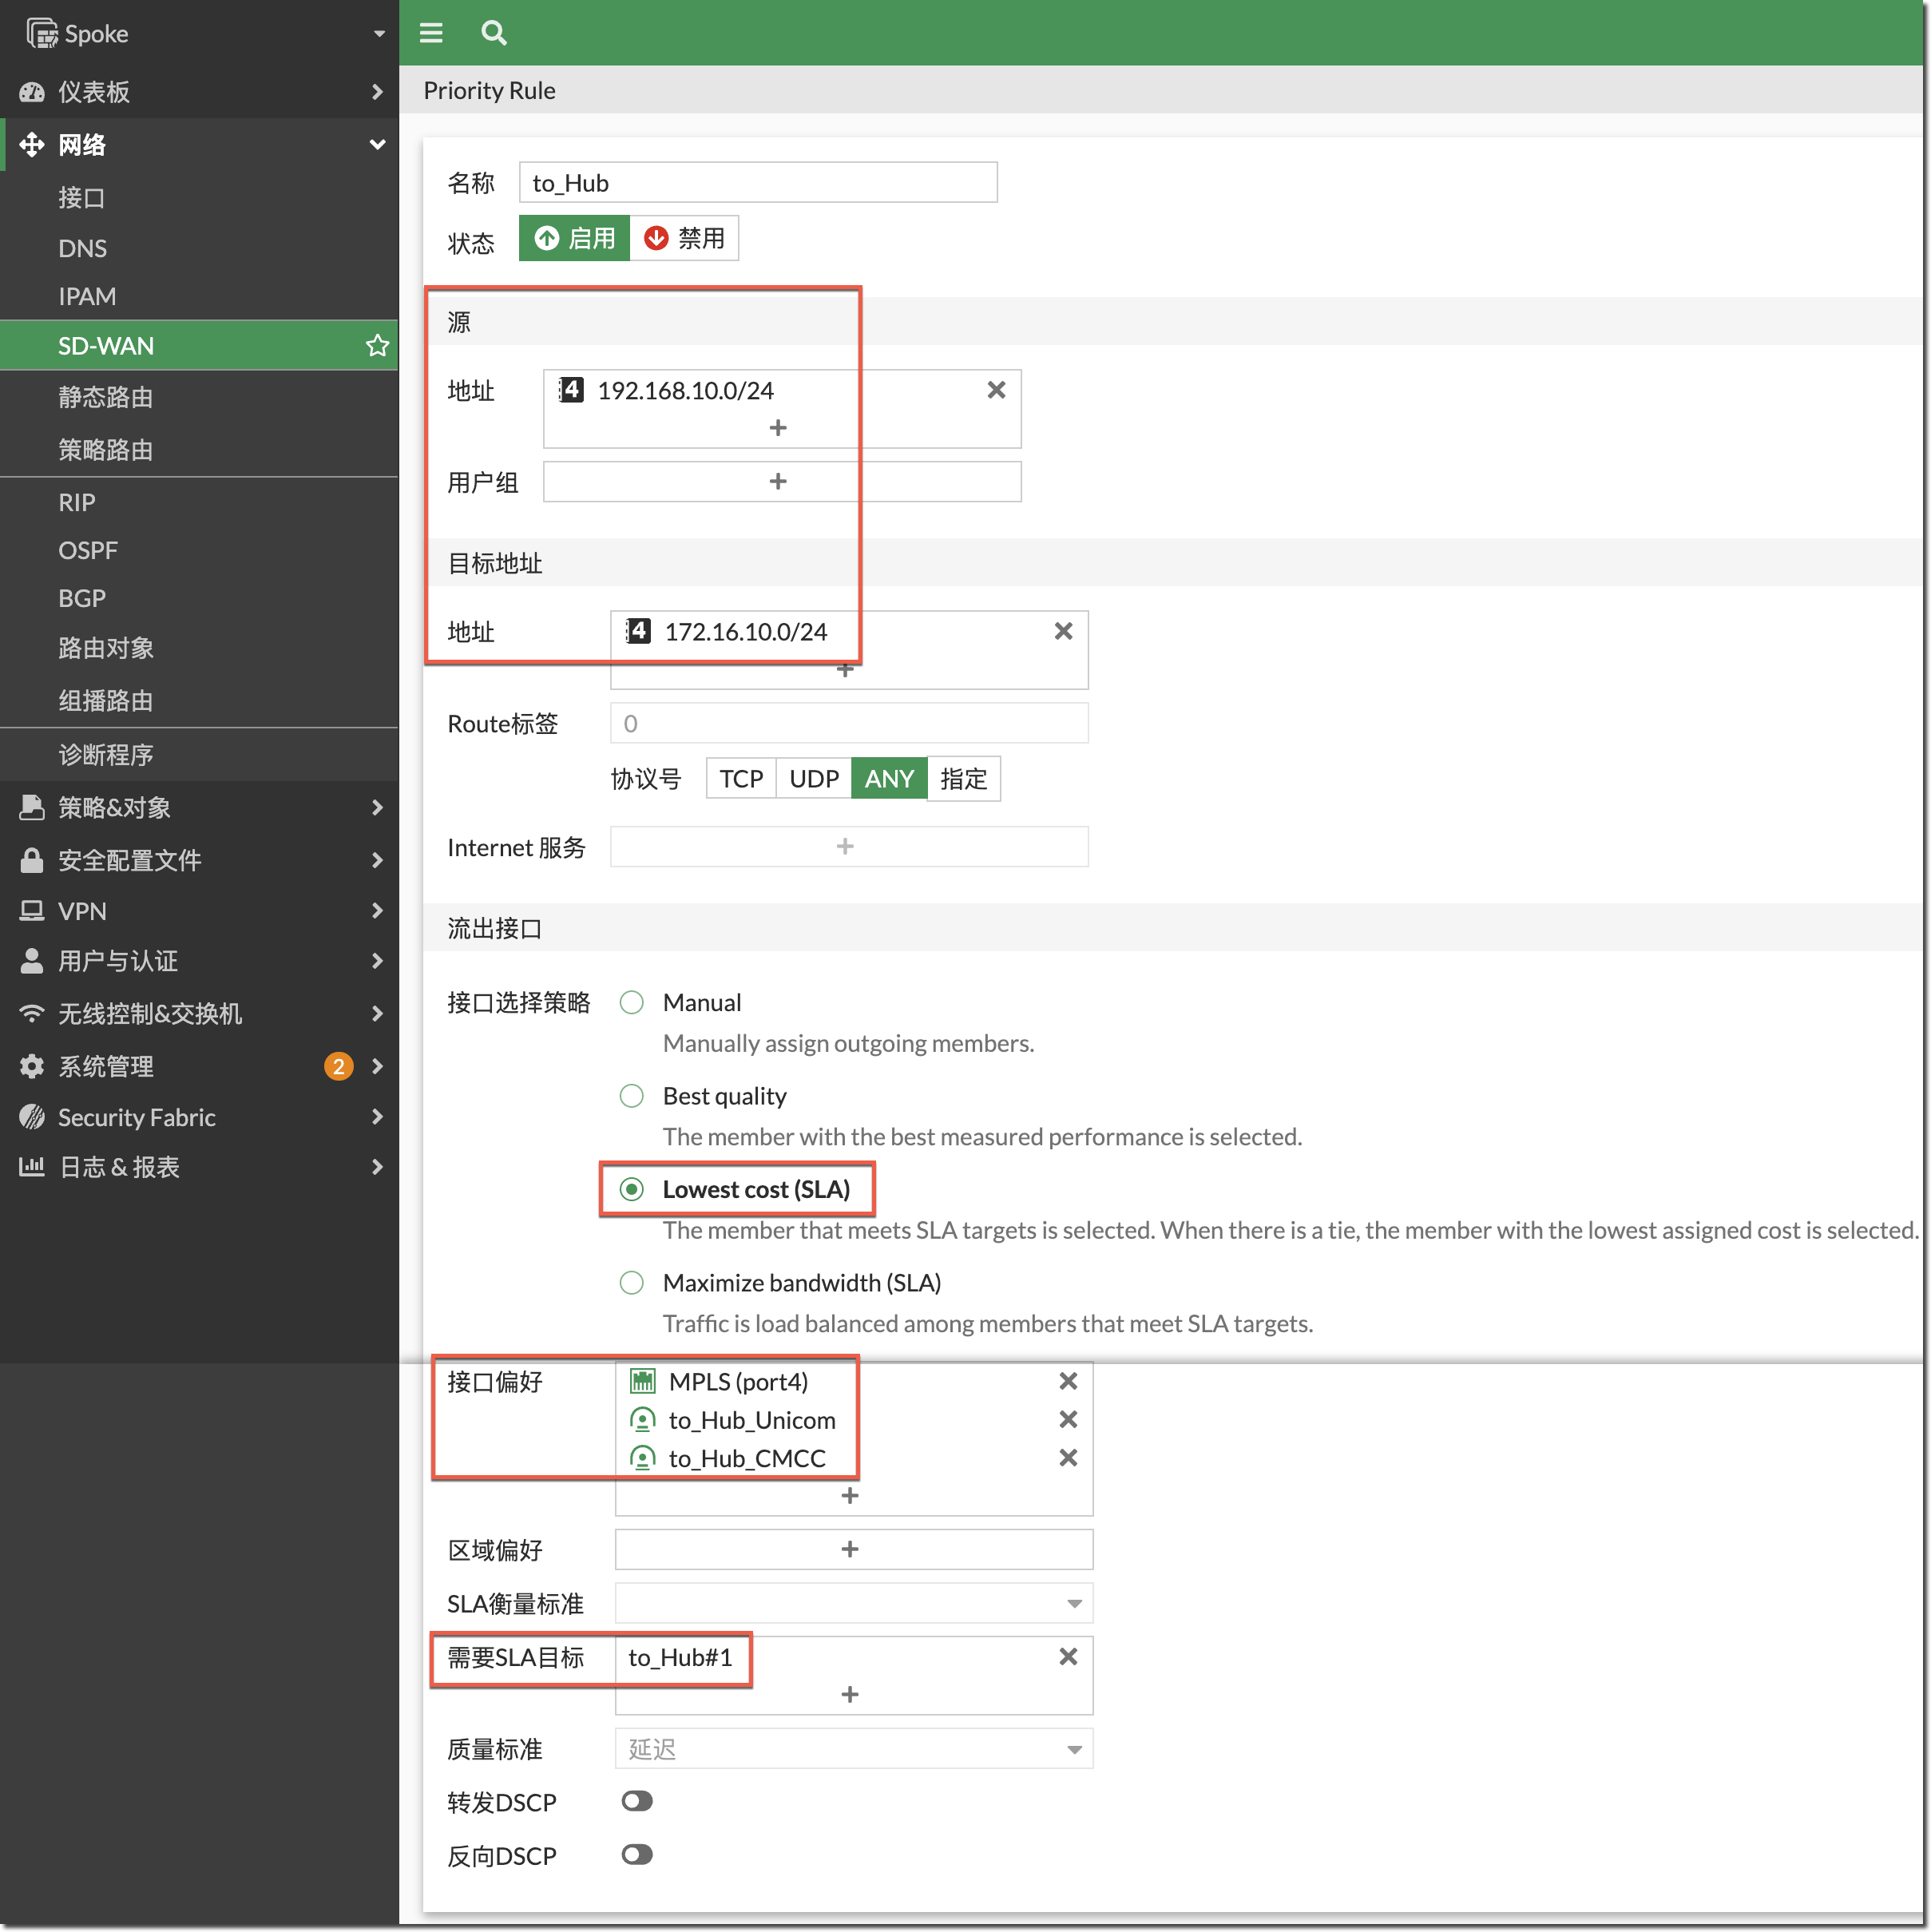This screenshot has height=1932, width=1931.
Task: Add a user group with plus icon
Action: [x=778, y=482]
